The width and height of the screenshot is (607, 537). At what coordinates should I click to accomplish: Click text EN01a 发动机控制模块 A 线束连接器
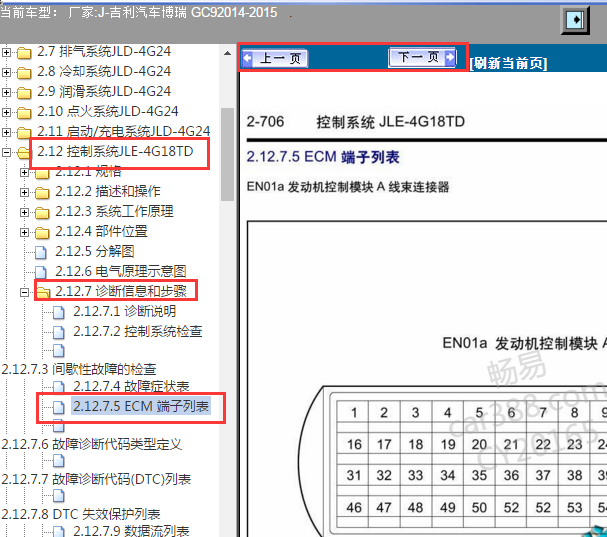click(348, 187)
